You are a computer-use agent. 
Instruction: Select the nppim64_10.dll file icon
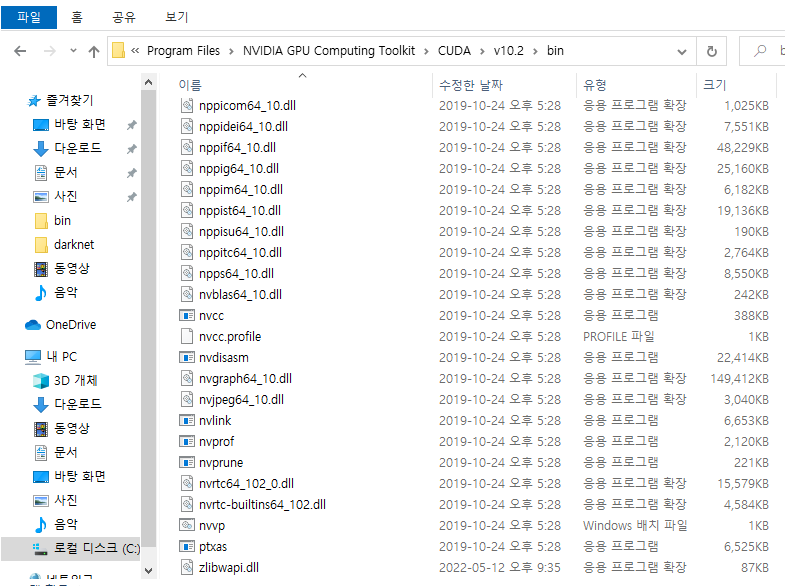pyautogui.click(x=187, y=190)
